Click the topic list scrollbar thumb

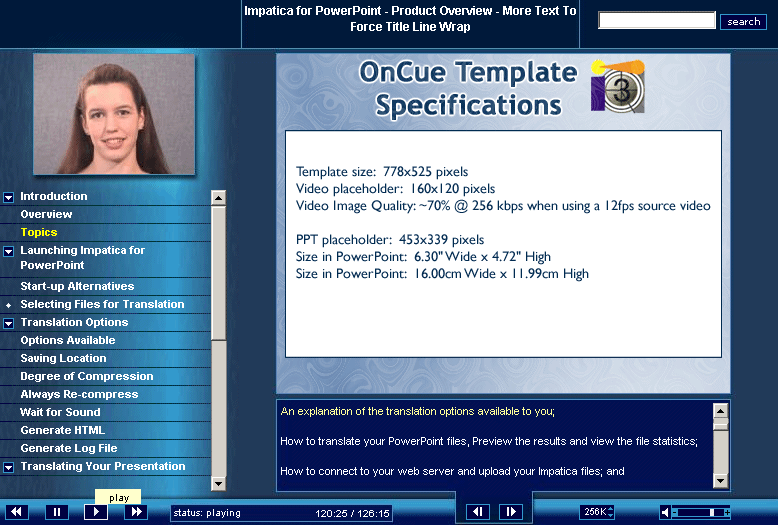click(218, 273)
